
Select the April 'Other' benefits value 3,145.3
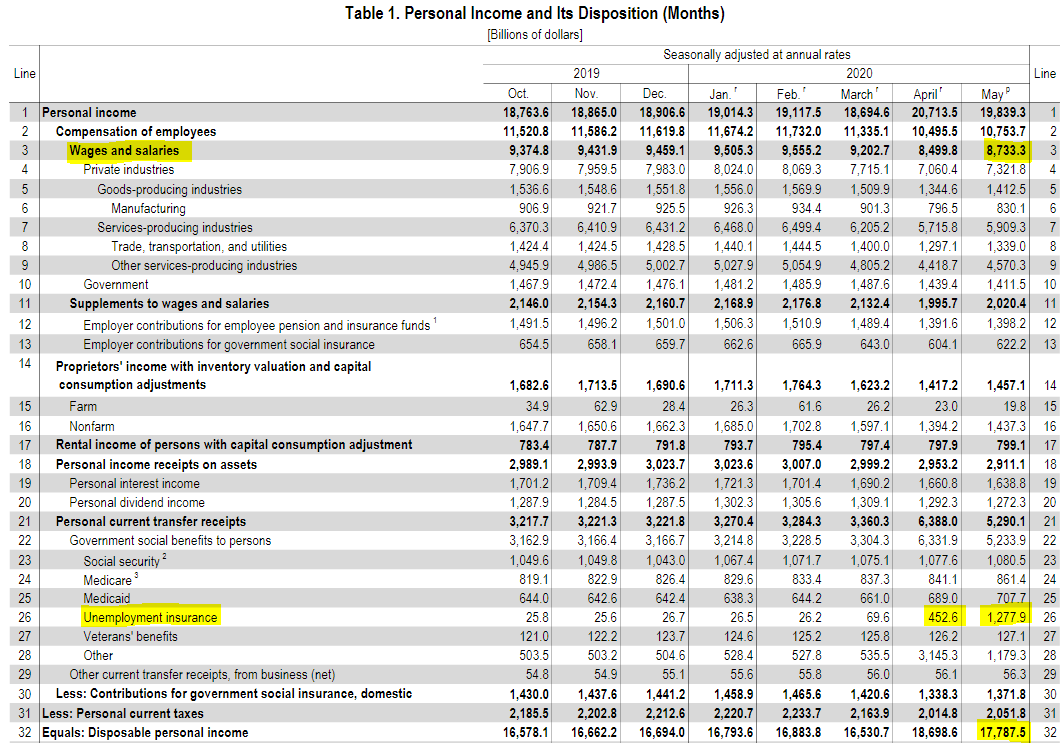(x=938, y=656)
